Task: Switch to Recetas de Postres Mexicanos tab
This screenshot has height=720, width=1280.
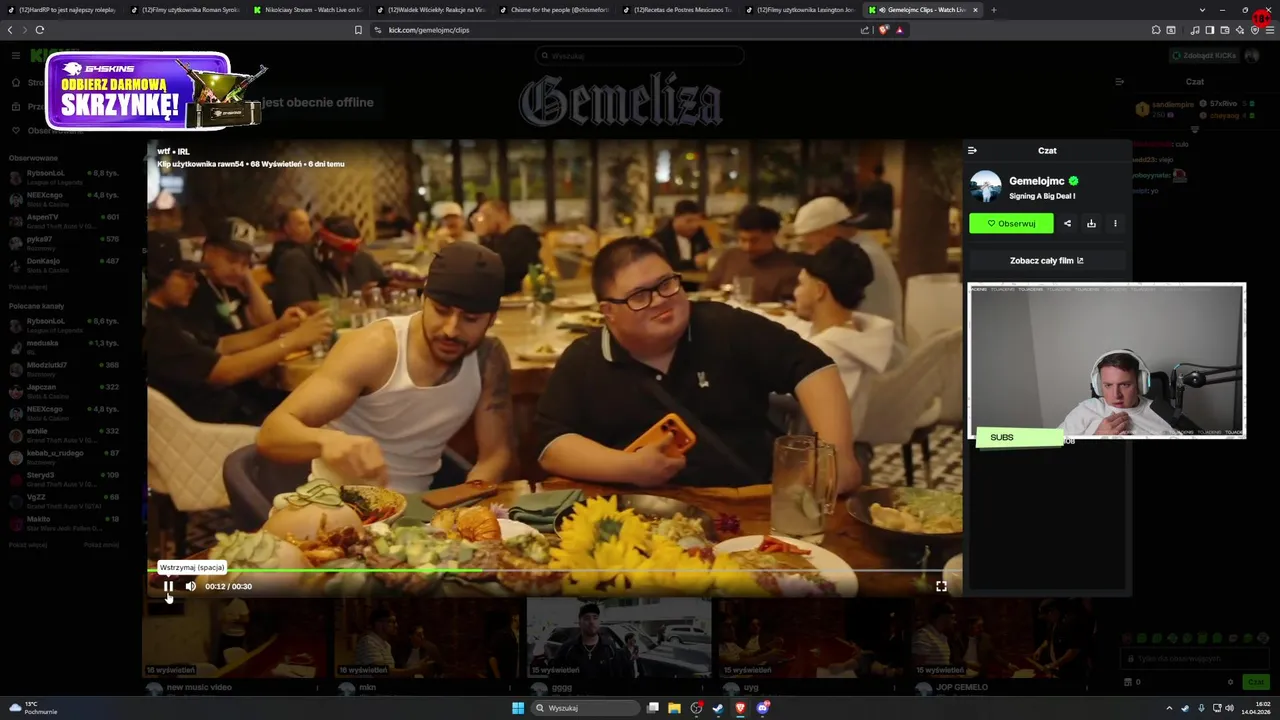Action: coord(677,10)
